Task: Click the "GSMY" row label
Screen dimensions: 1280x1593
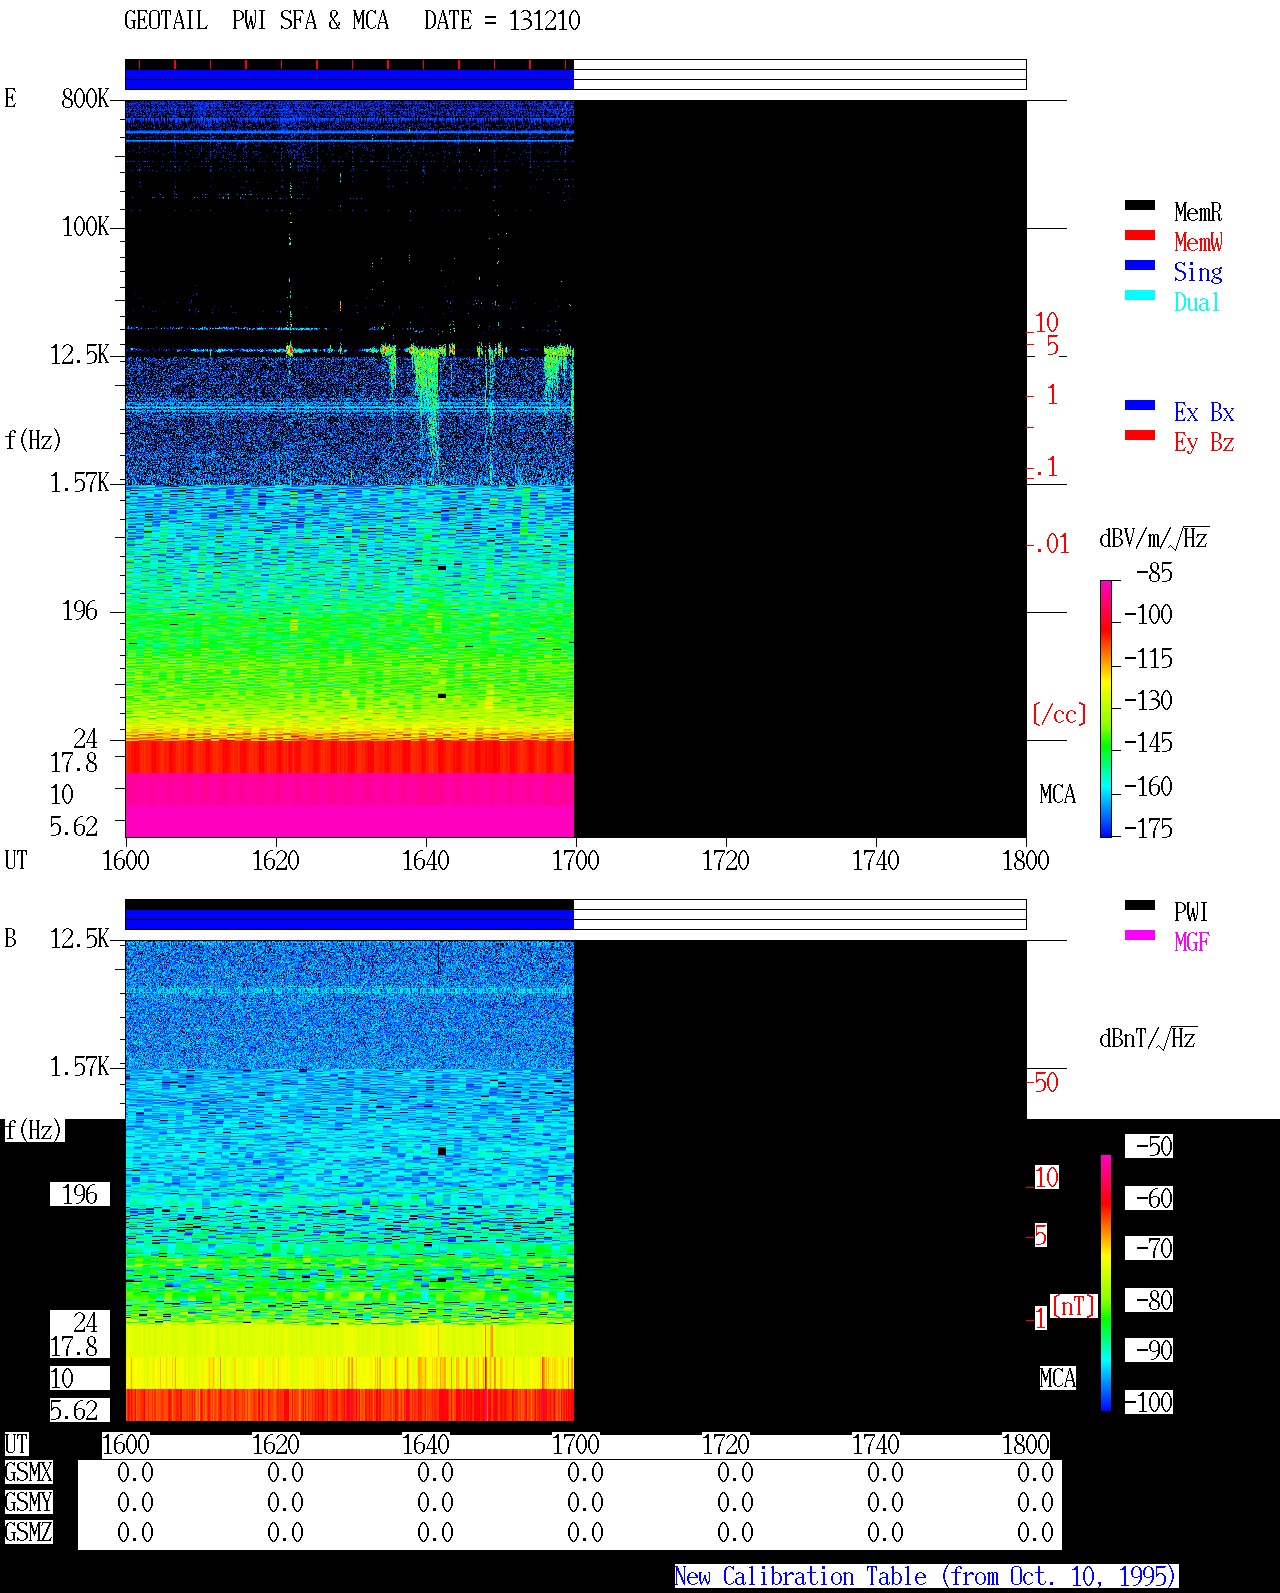Action: pos(28,1502)
